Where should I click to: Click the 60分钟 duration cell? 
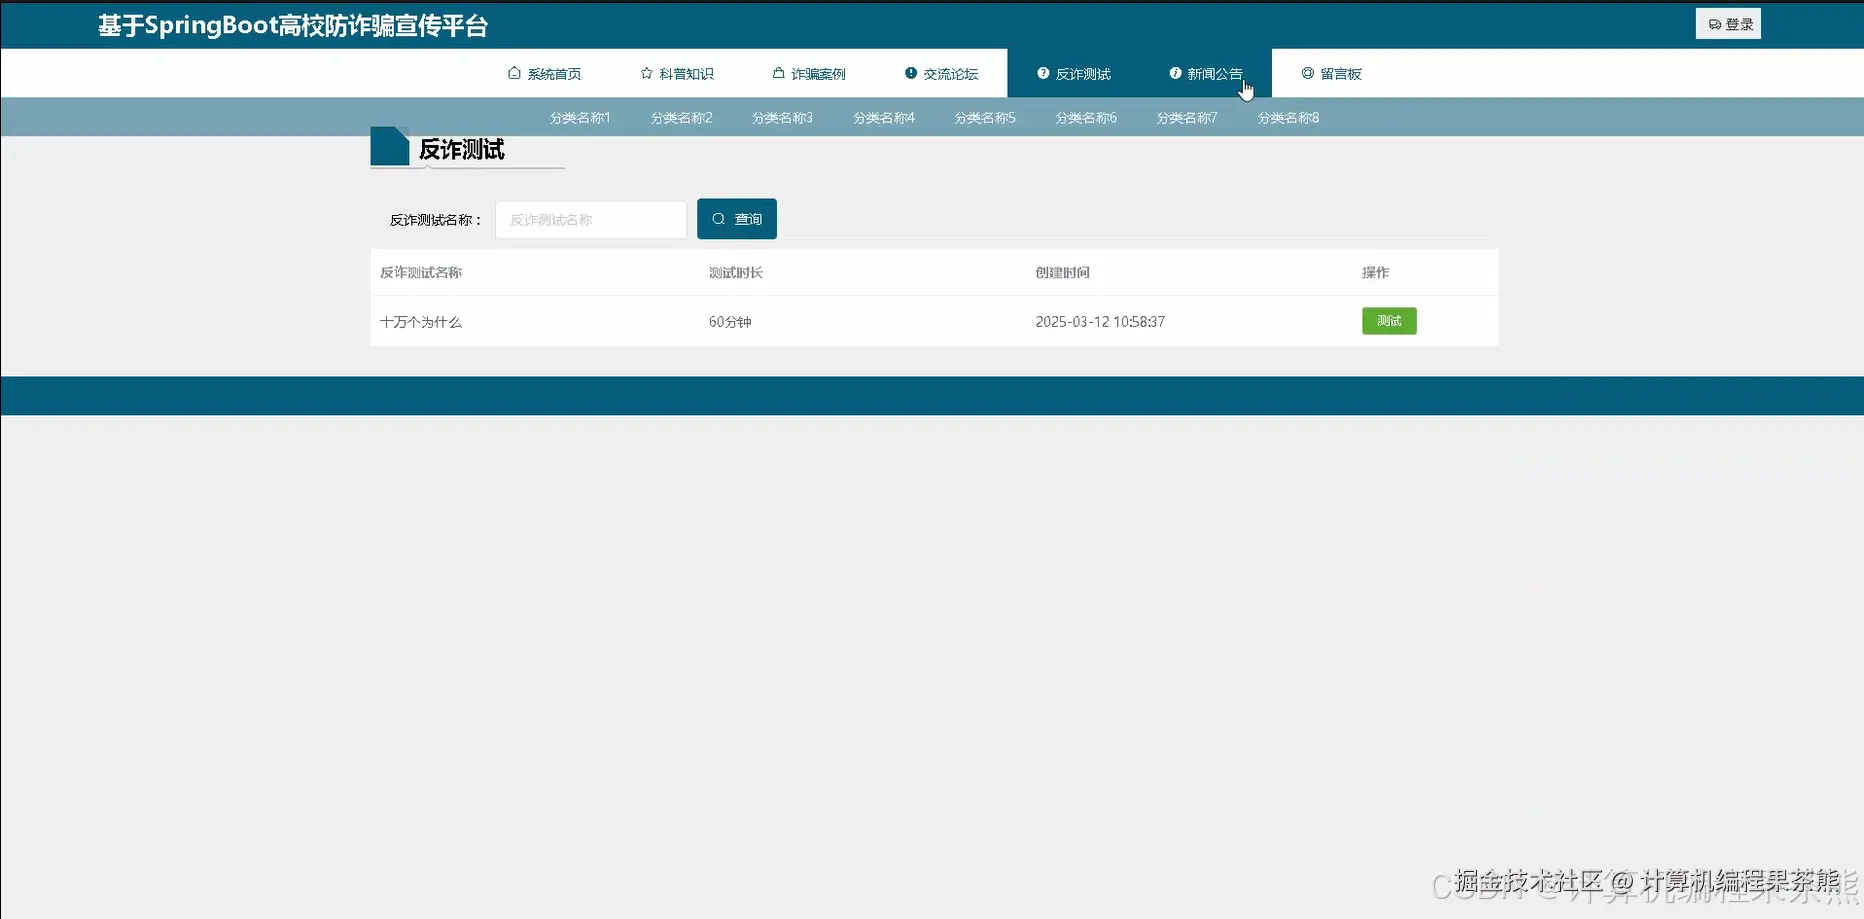pyautogui.click(x=730, y=322)
